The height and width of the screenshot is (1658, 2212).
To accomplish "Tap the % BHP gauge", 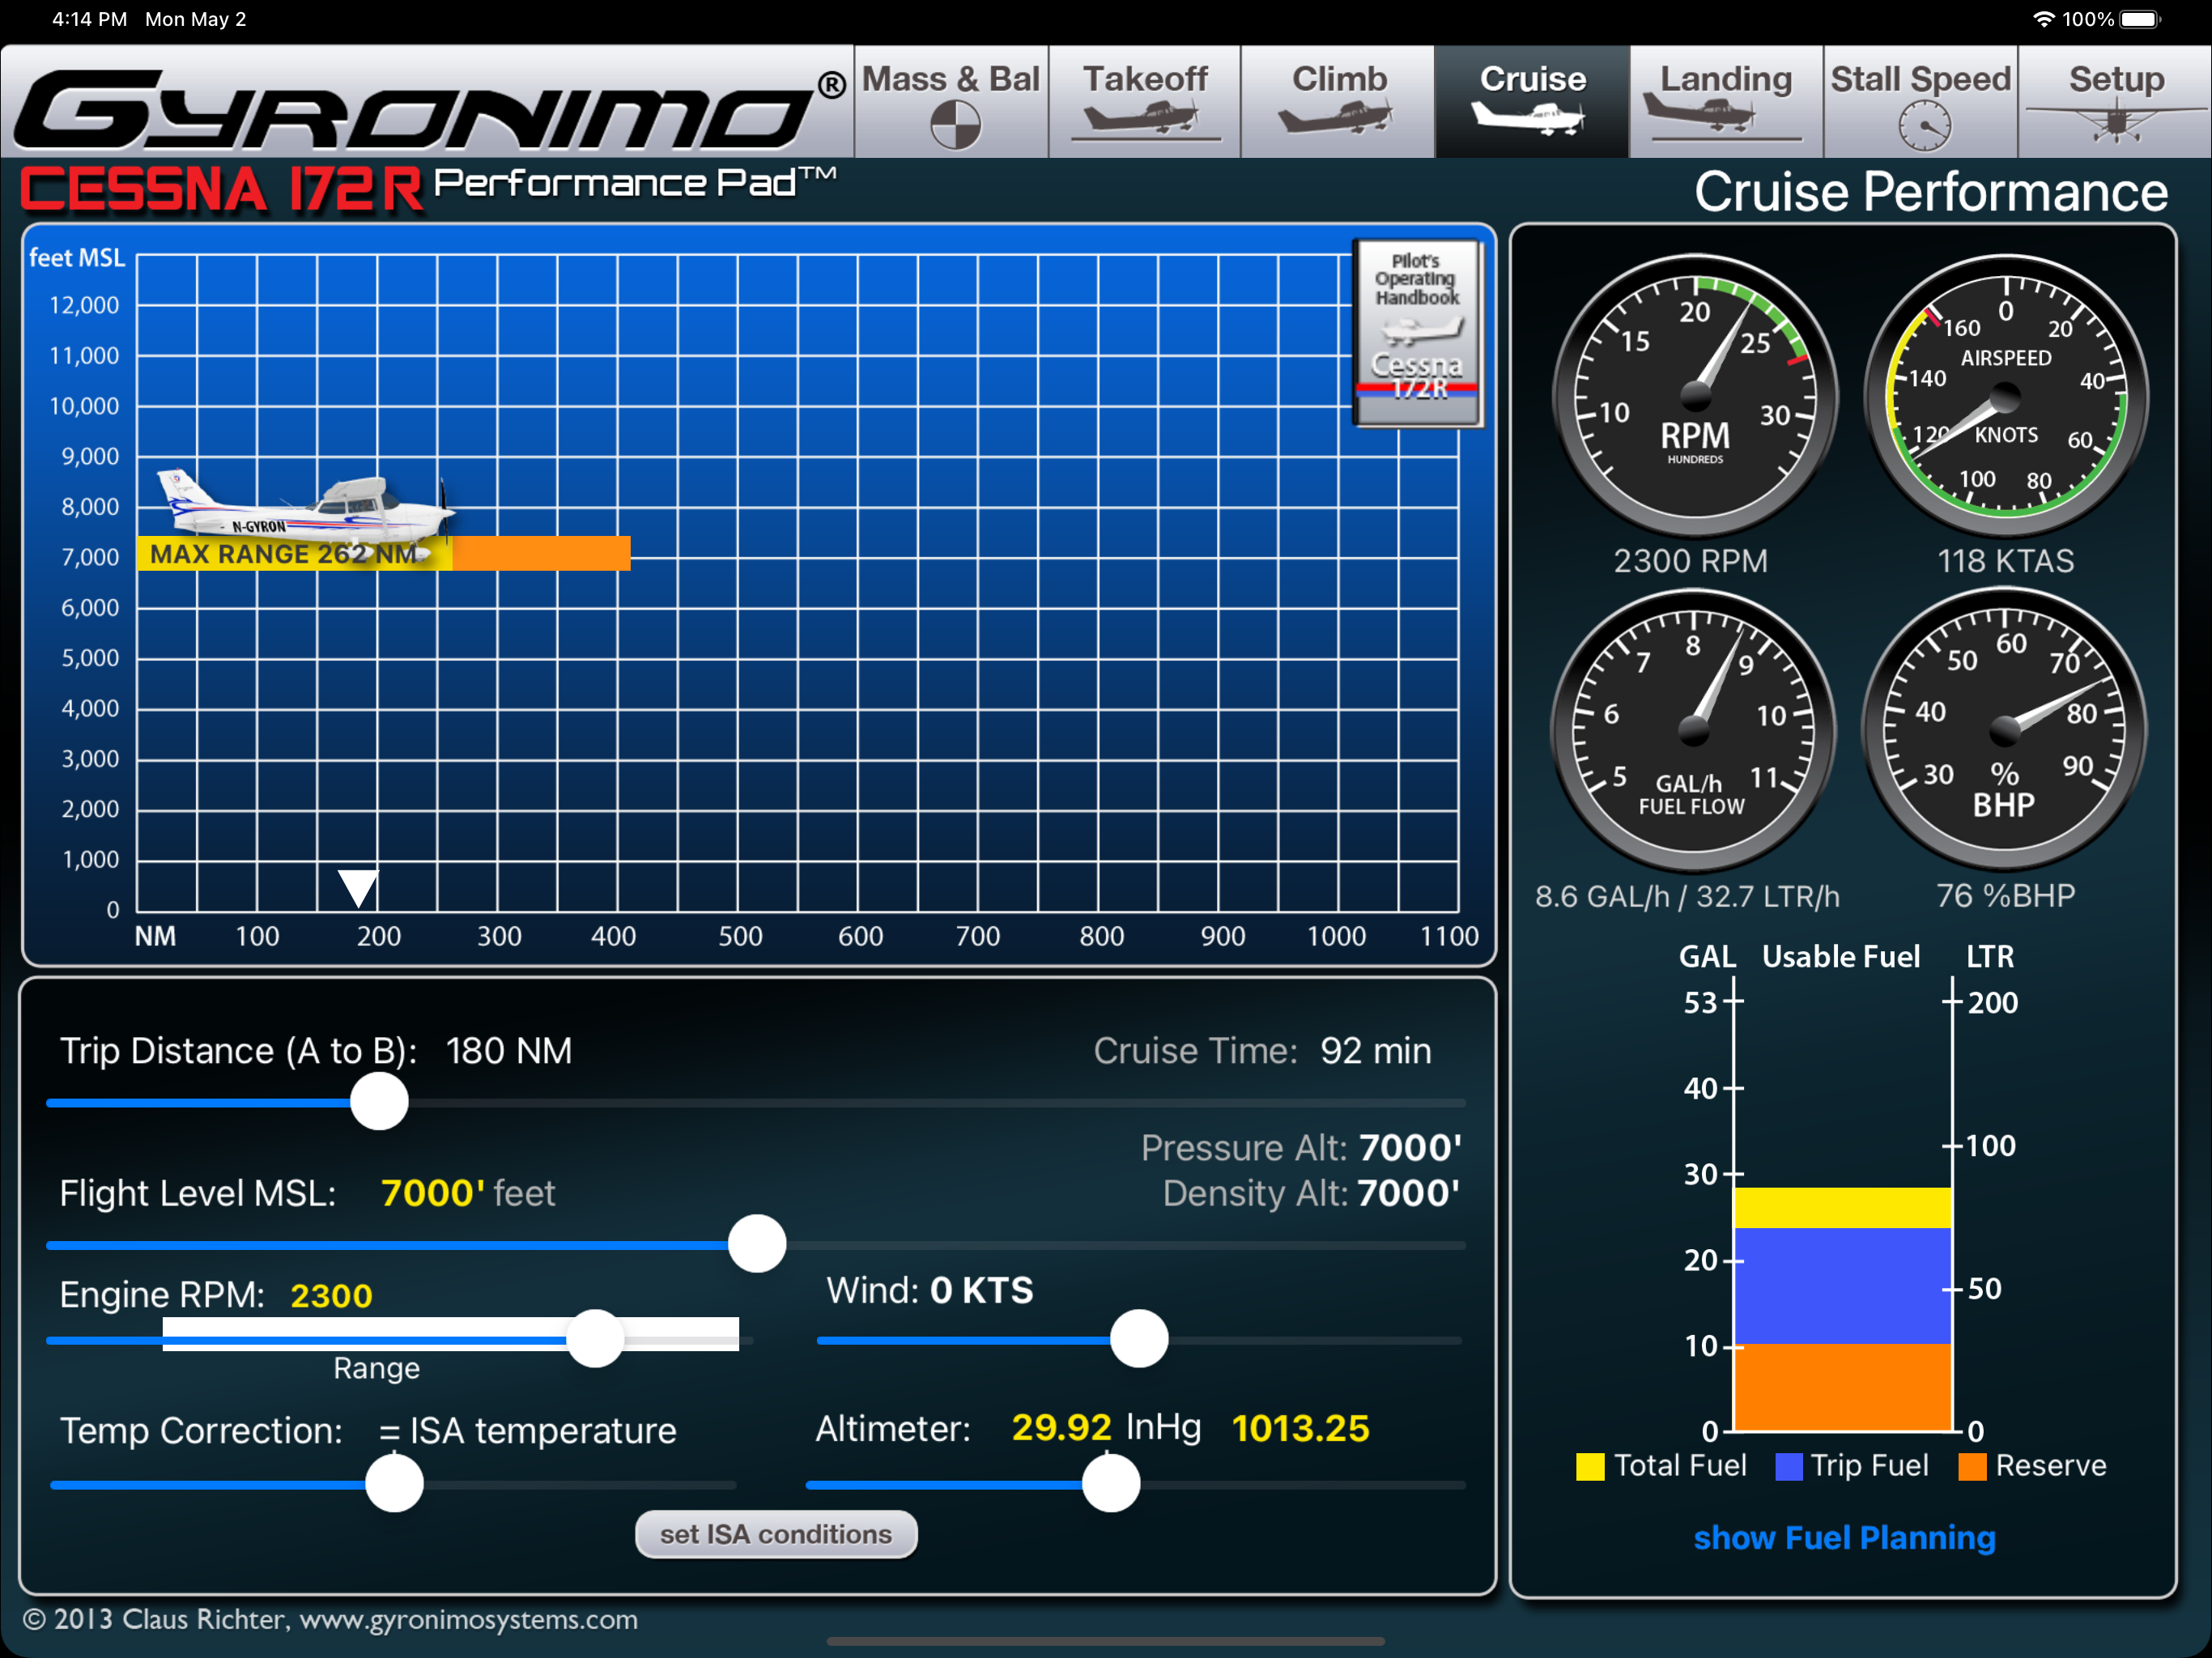I will pos(2004,730).
